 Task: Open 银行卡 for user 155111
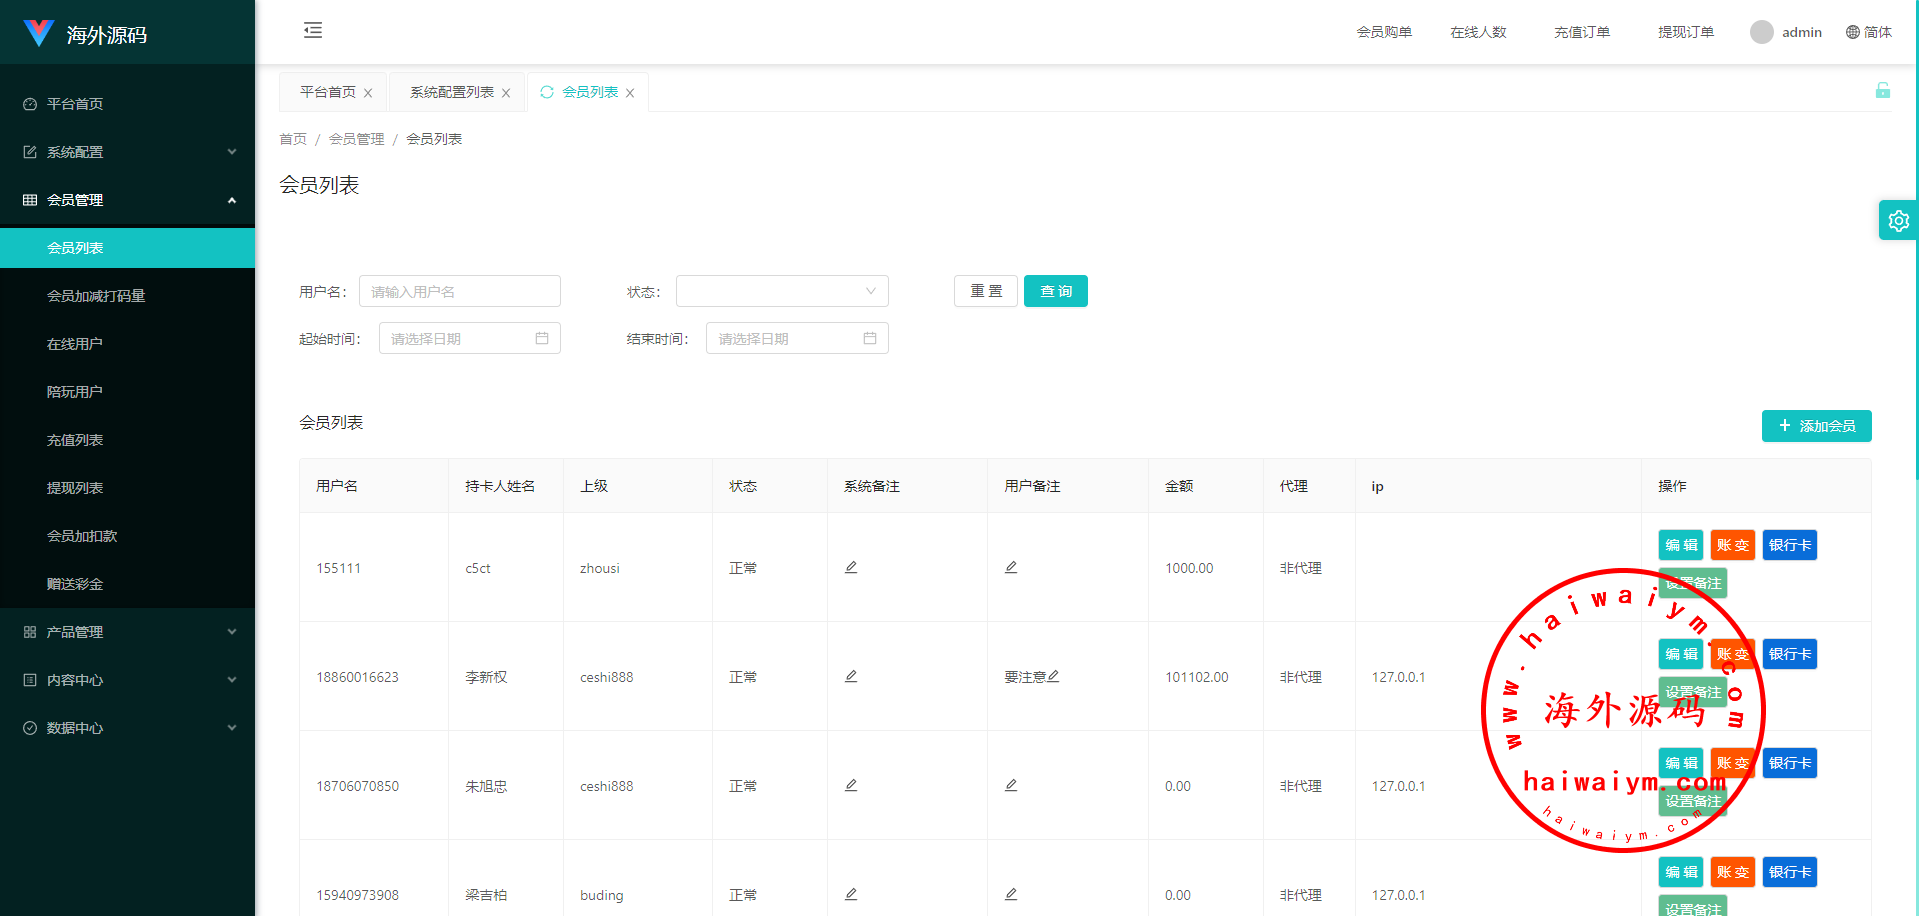click(1789, 545)
